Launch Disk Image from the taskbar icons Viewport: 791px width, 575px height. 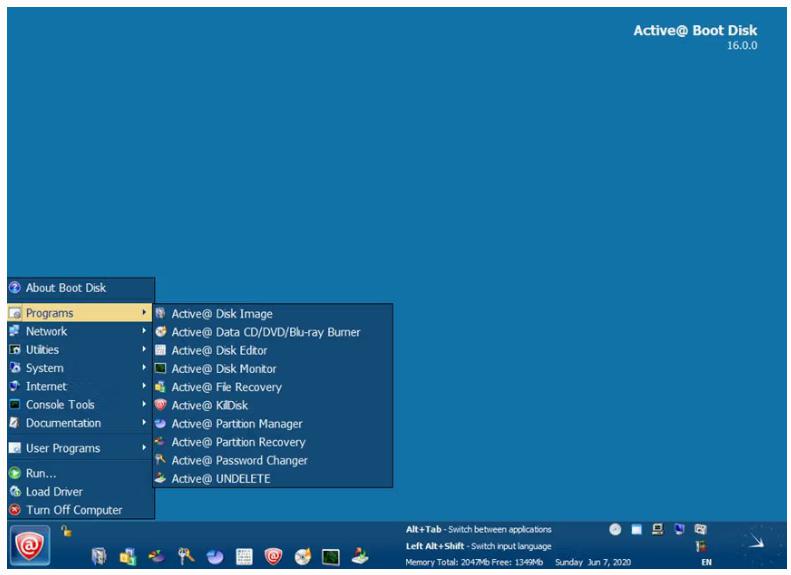[x=100, y=557]
